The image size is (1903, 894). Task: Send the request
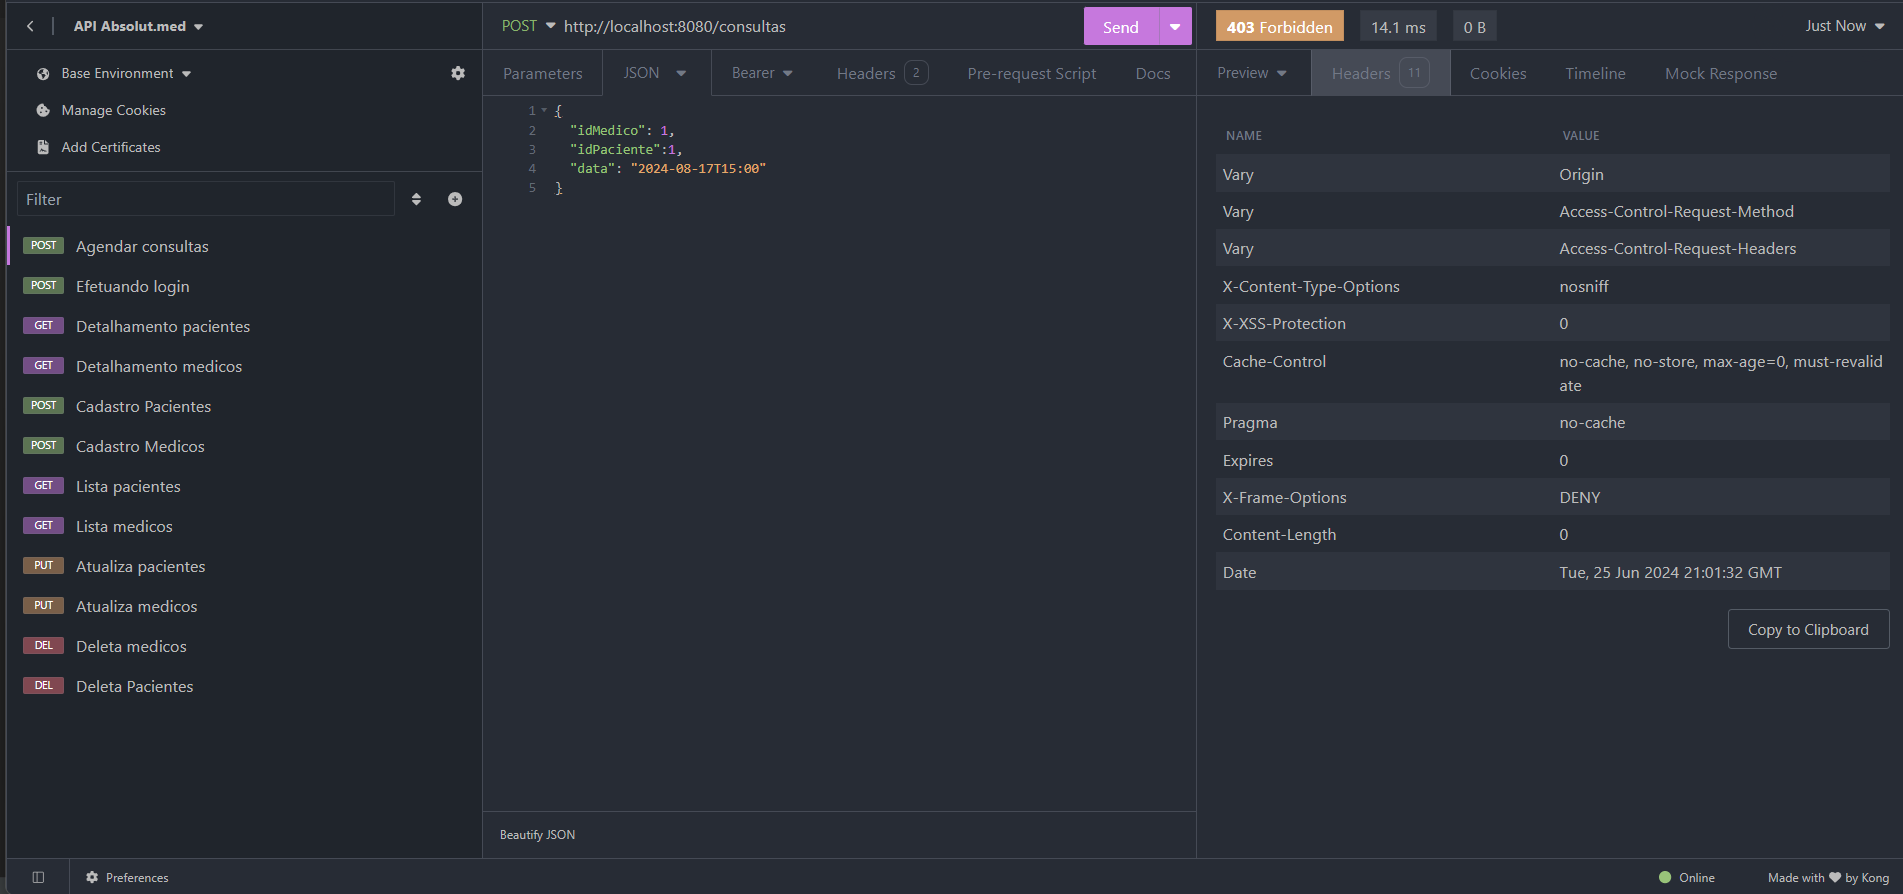click(x=1121, y=27)
